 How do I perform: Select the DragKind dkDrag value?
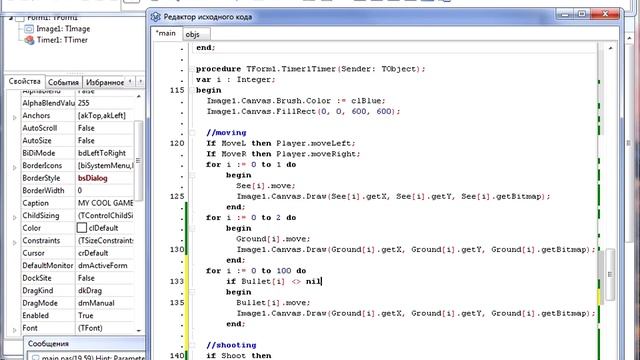pos(105,291)
